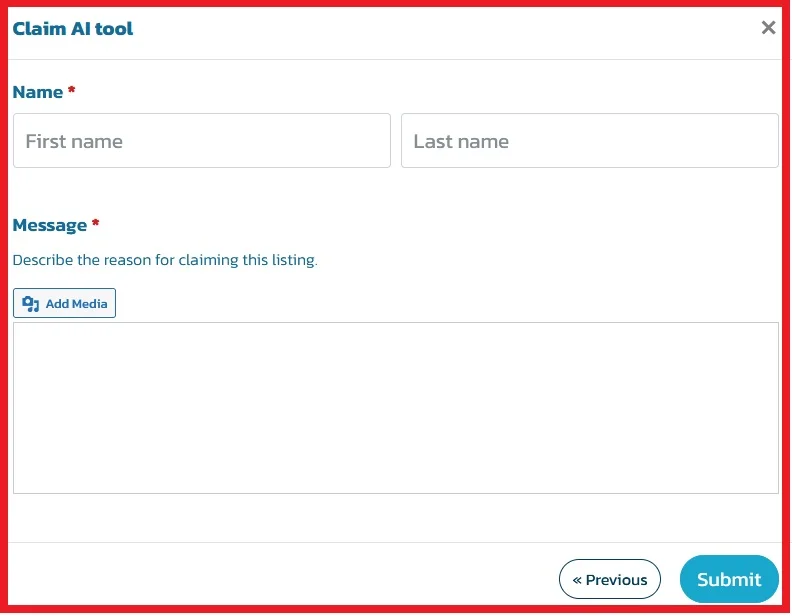Submit the claim form
Screen dimensions: 792x616
729,580
